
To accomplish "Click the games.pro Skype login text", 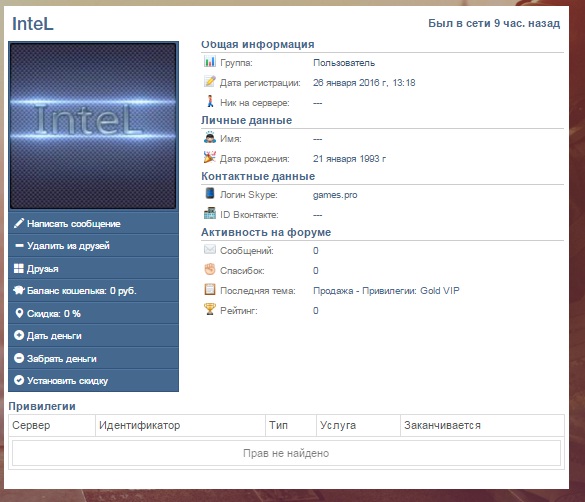I will pyautogui.click(x=335, y=195).
